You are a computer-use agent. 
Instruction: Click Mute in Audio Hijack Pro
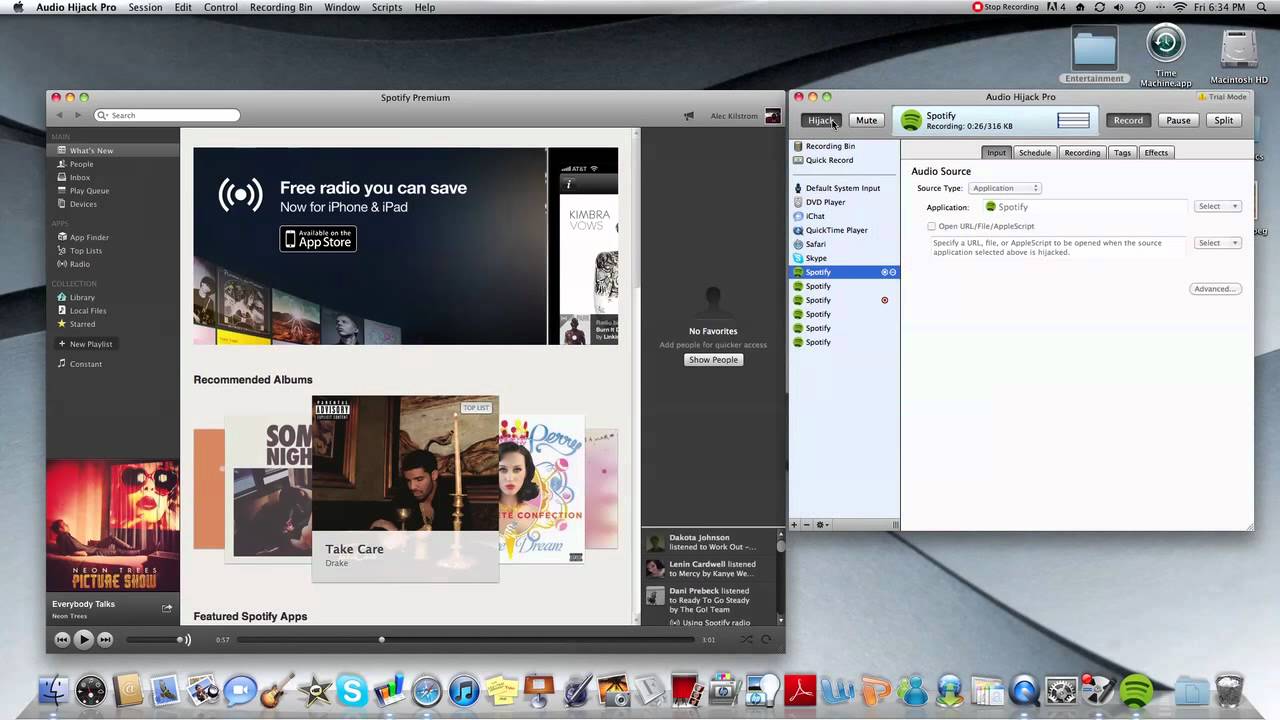[x=866, y=120]
